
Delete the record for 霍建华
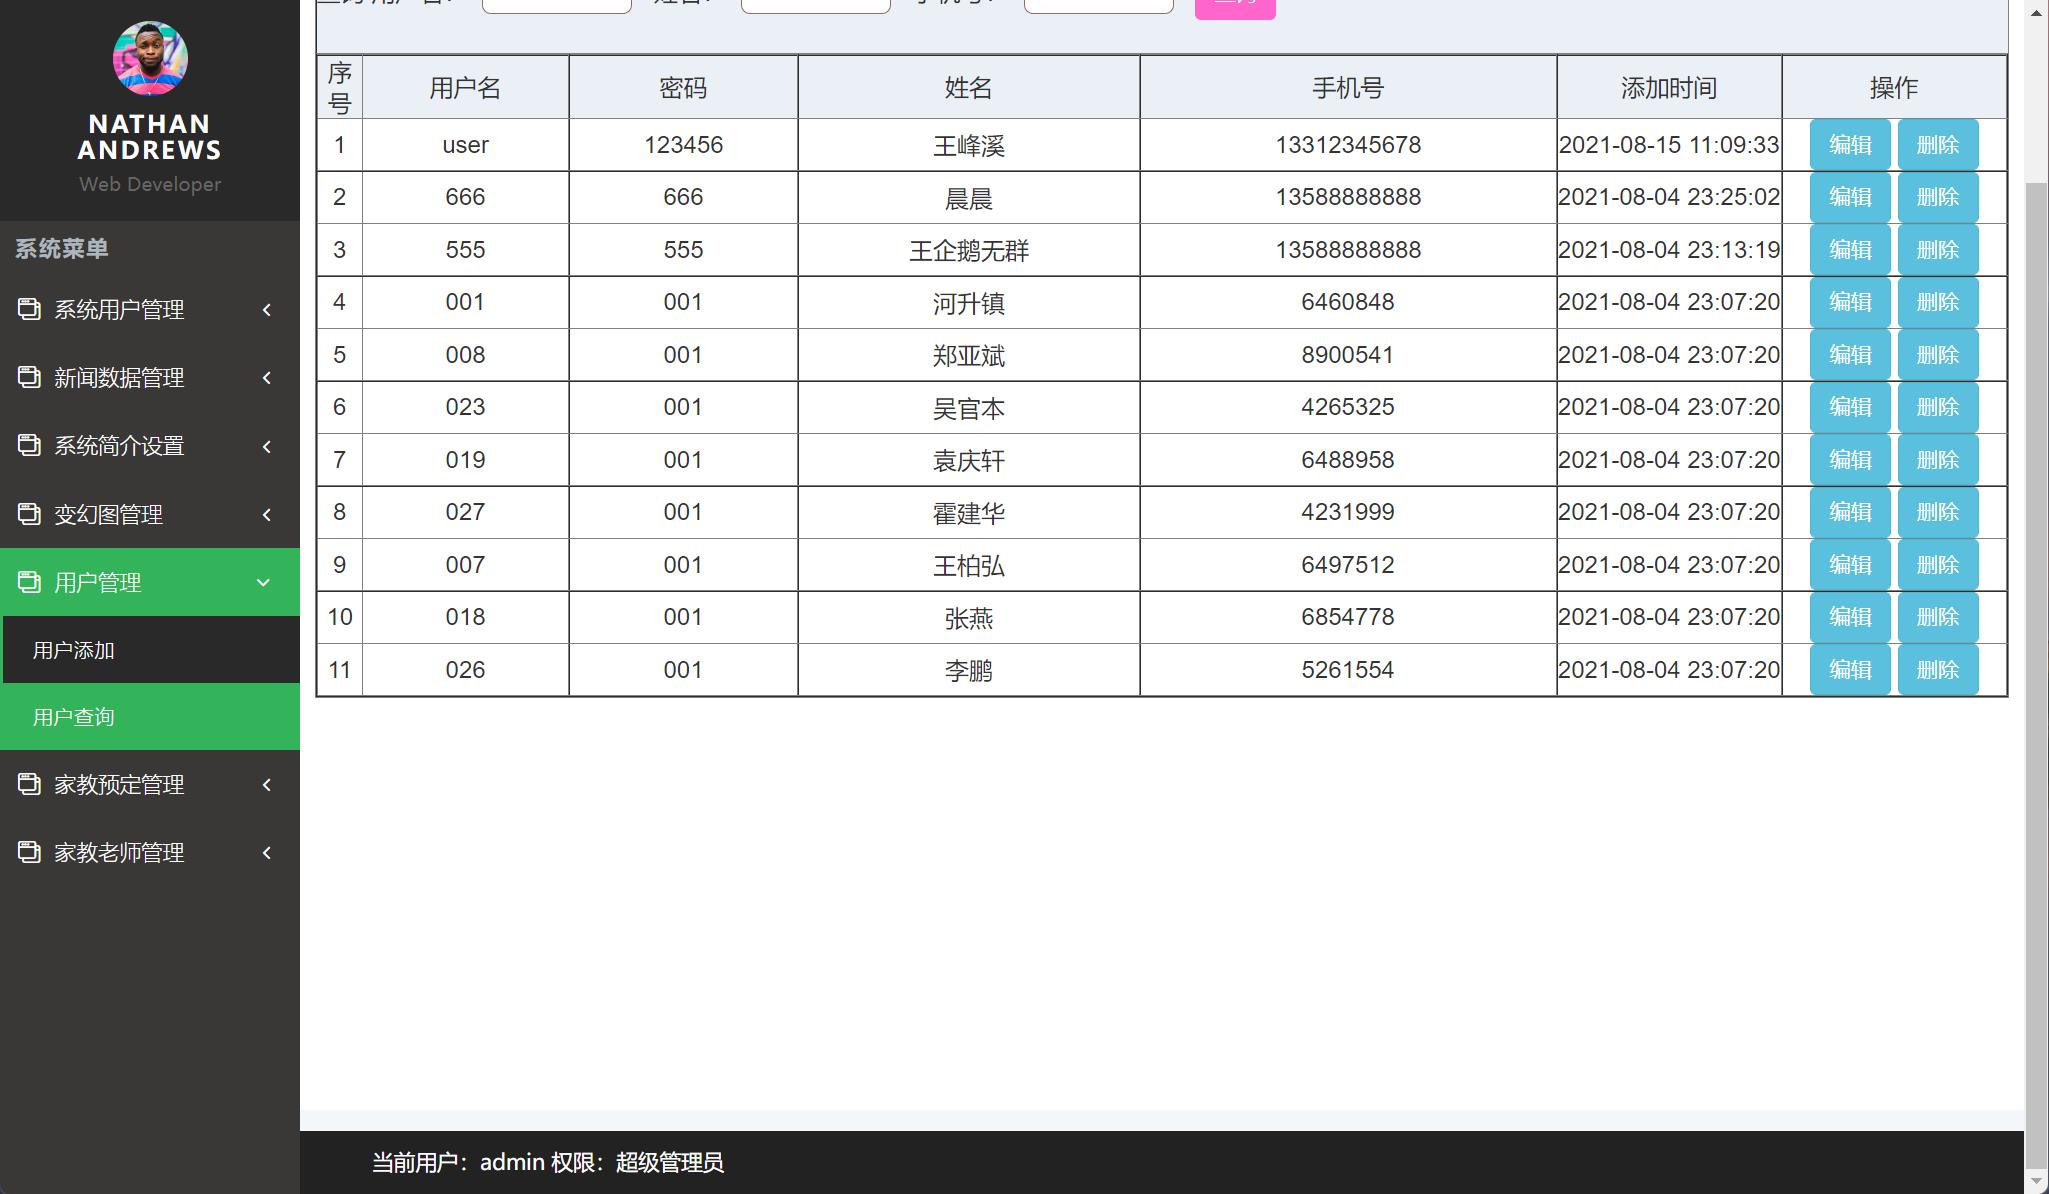(1938, 512)
